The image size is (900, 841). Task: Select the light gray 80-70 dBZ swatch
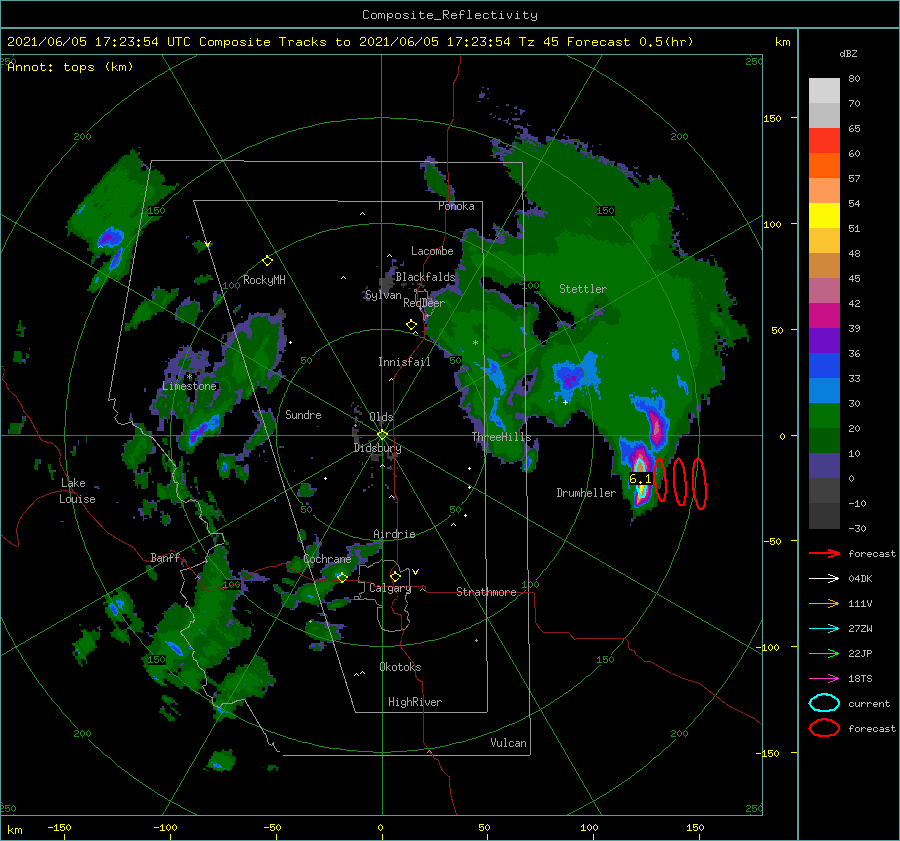point(824,91)
